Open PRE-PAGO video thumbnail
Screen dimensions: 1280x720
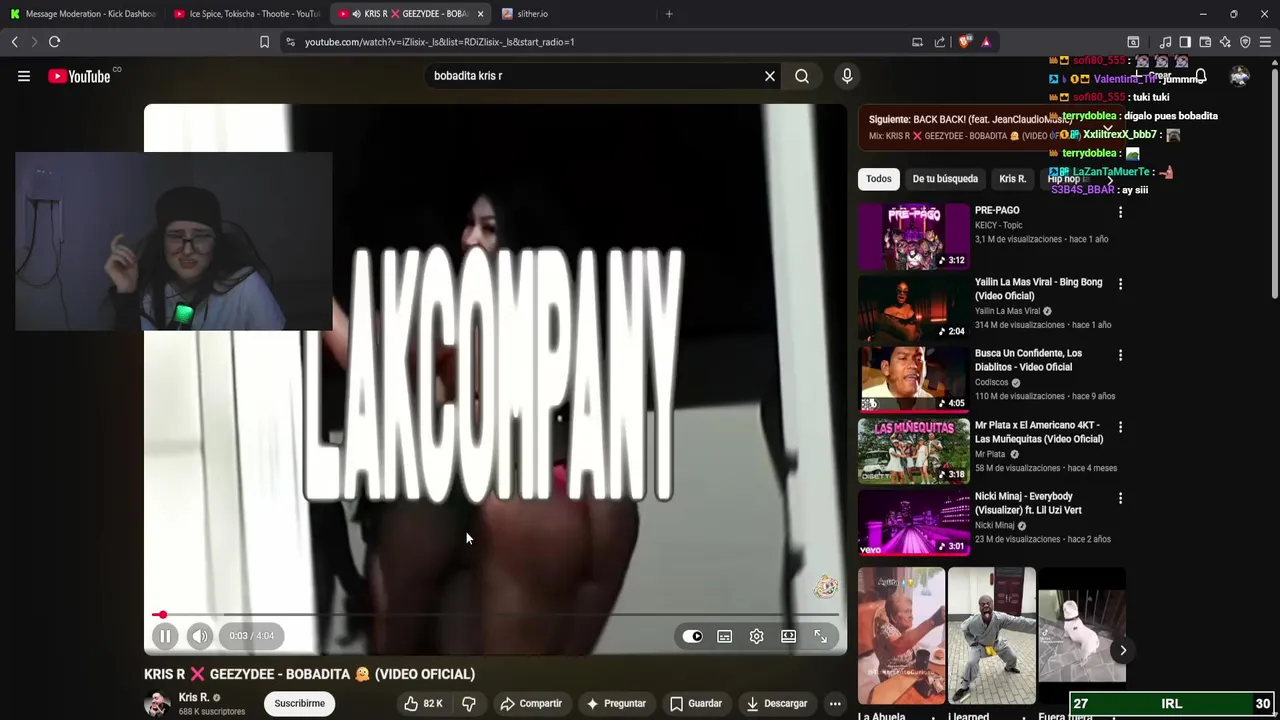pos(914,237)
